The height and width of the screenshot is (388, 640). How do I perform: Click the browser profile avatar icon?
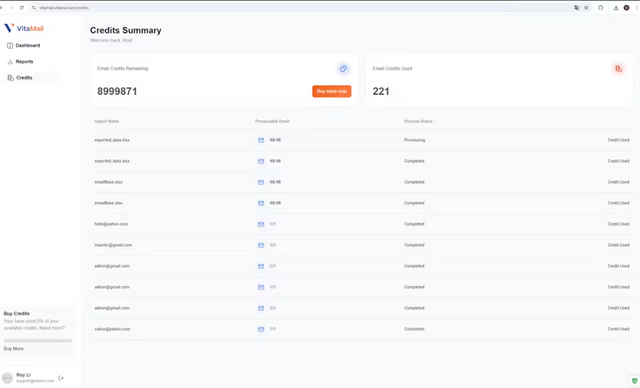[626, 8]
